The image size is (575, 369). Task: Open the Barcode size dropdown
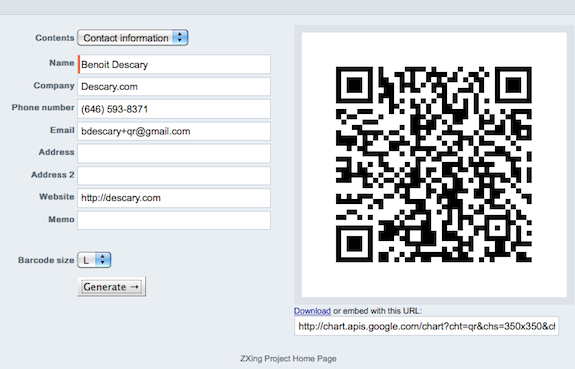pos(94,260)
